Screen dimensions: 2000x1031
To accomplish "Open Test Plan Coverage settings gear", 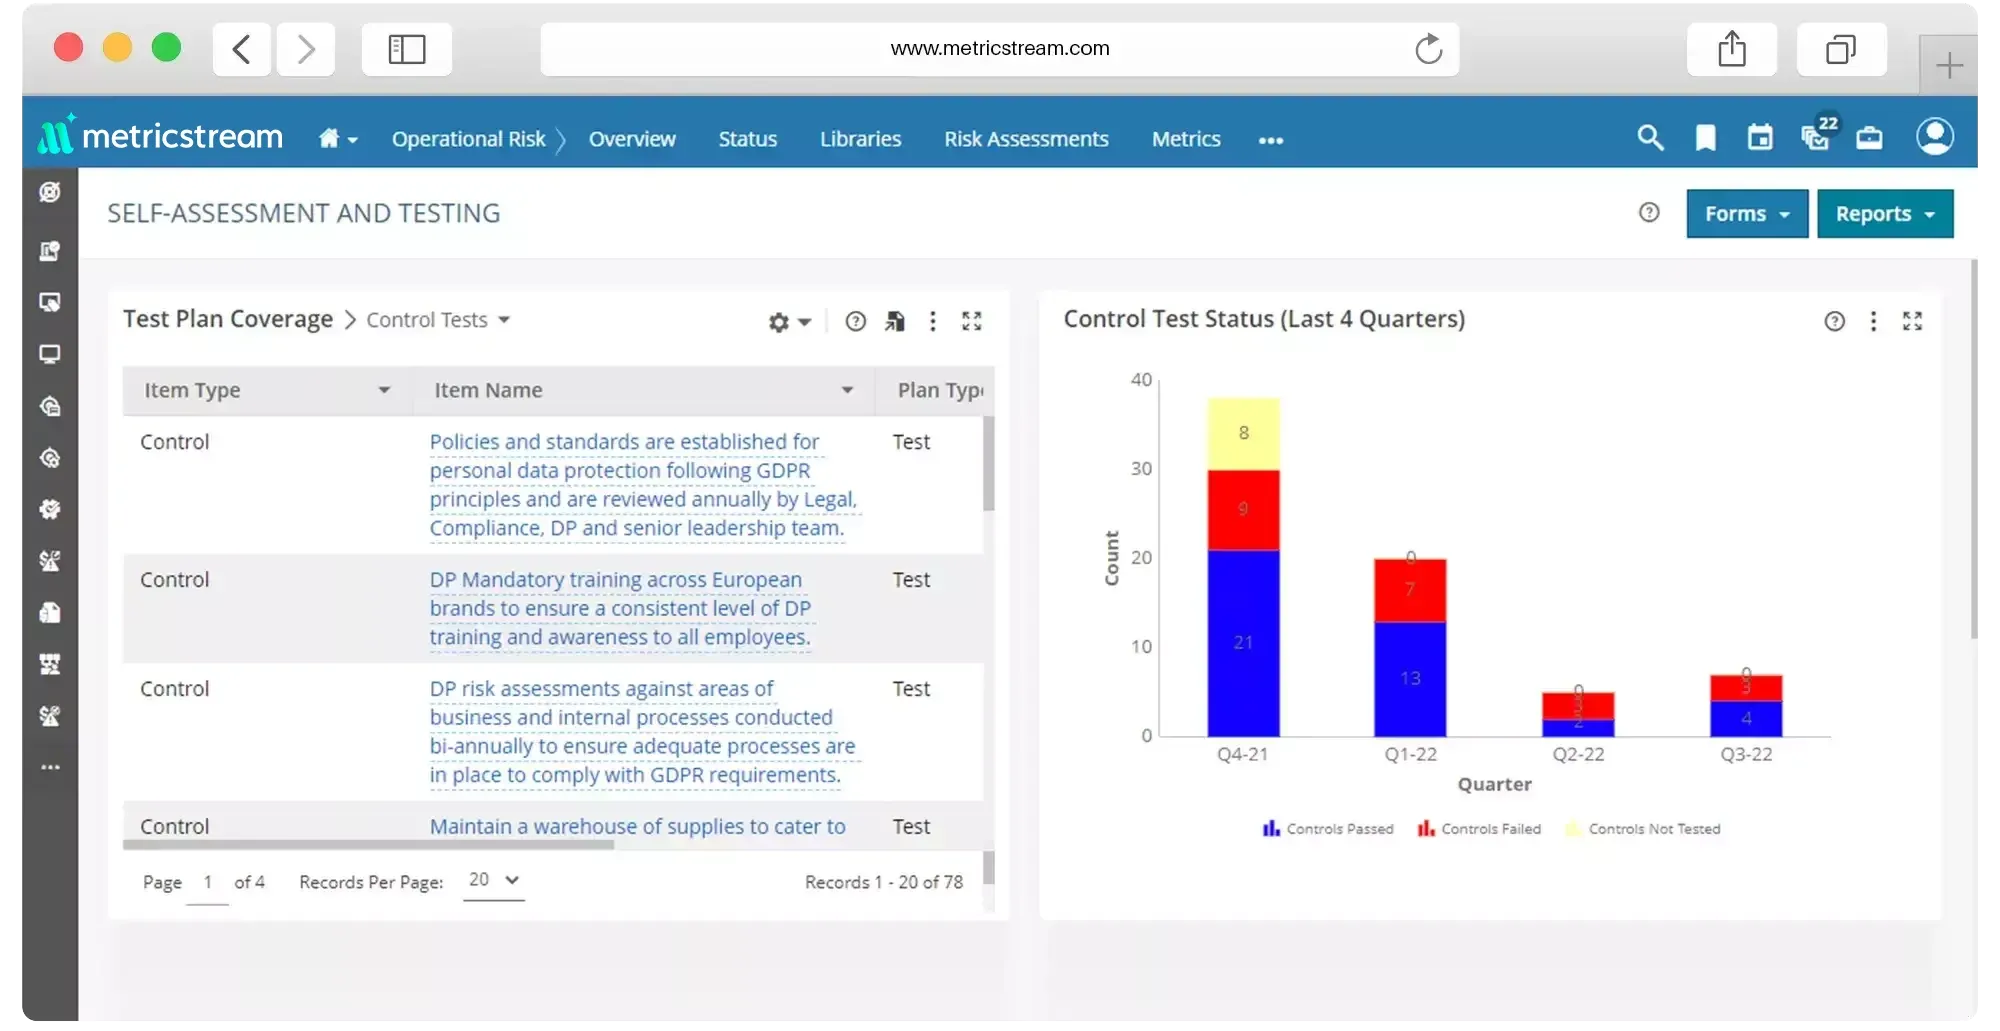I will coord(789,322).
